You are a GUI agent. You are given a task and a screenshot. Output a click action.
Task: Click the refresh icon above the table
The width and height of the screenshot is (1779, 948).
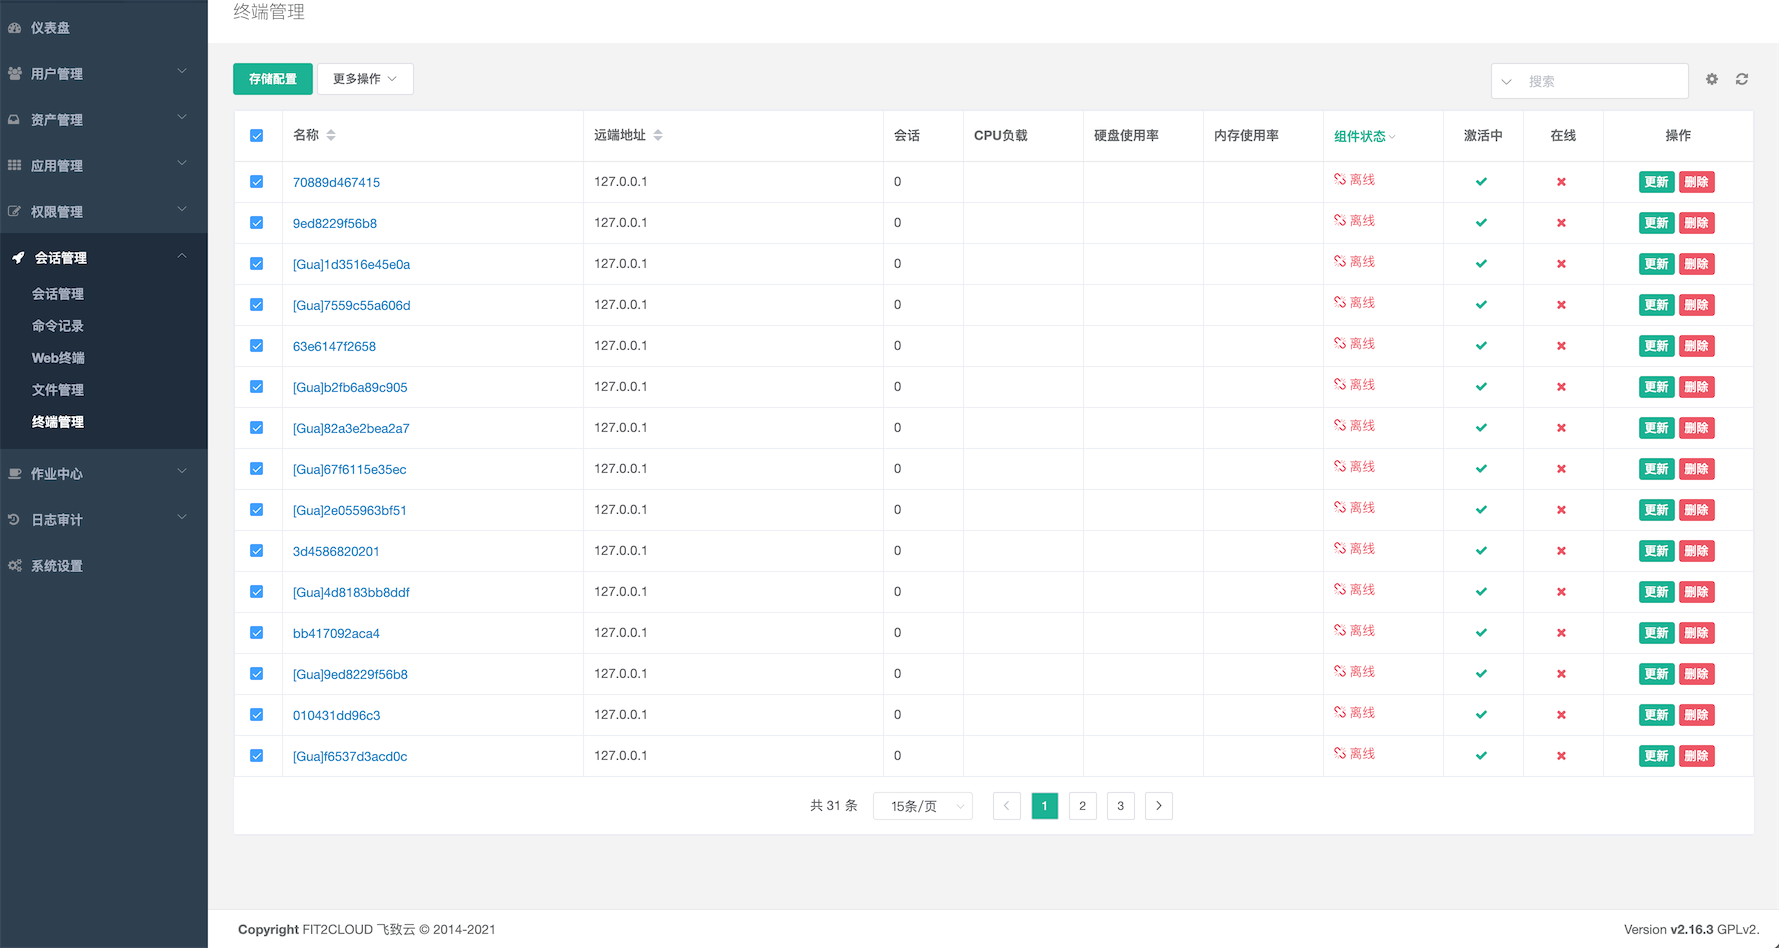(1742, 79)
